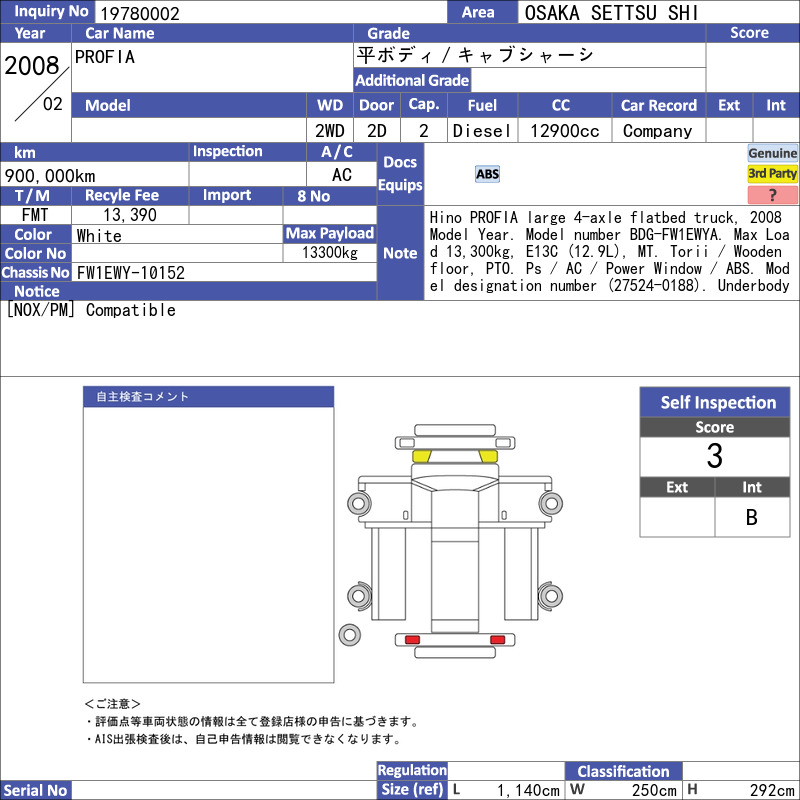The height and width of the screenshot is (800, 800).
Task: Click the 12900cc engine displacement value
Action: pyautogui.click(x=565, y=131)
